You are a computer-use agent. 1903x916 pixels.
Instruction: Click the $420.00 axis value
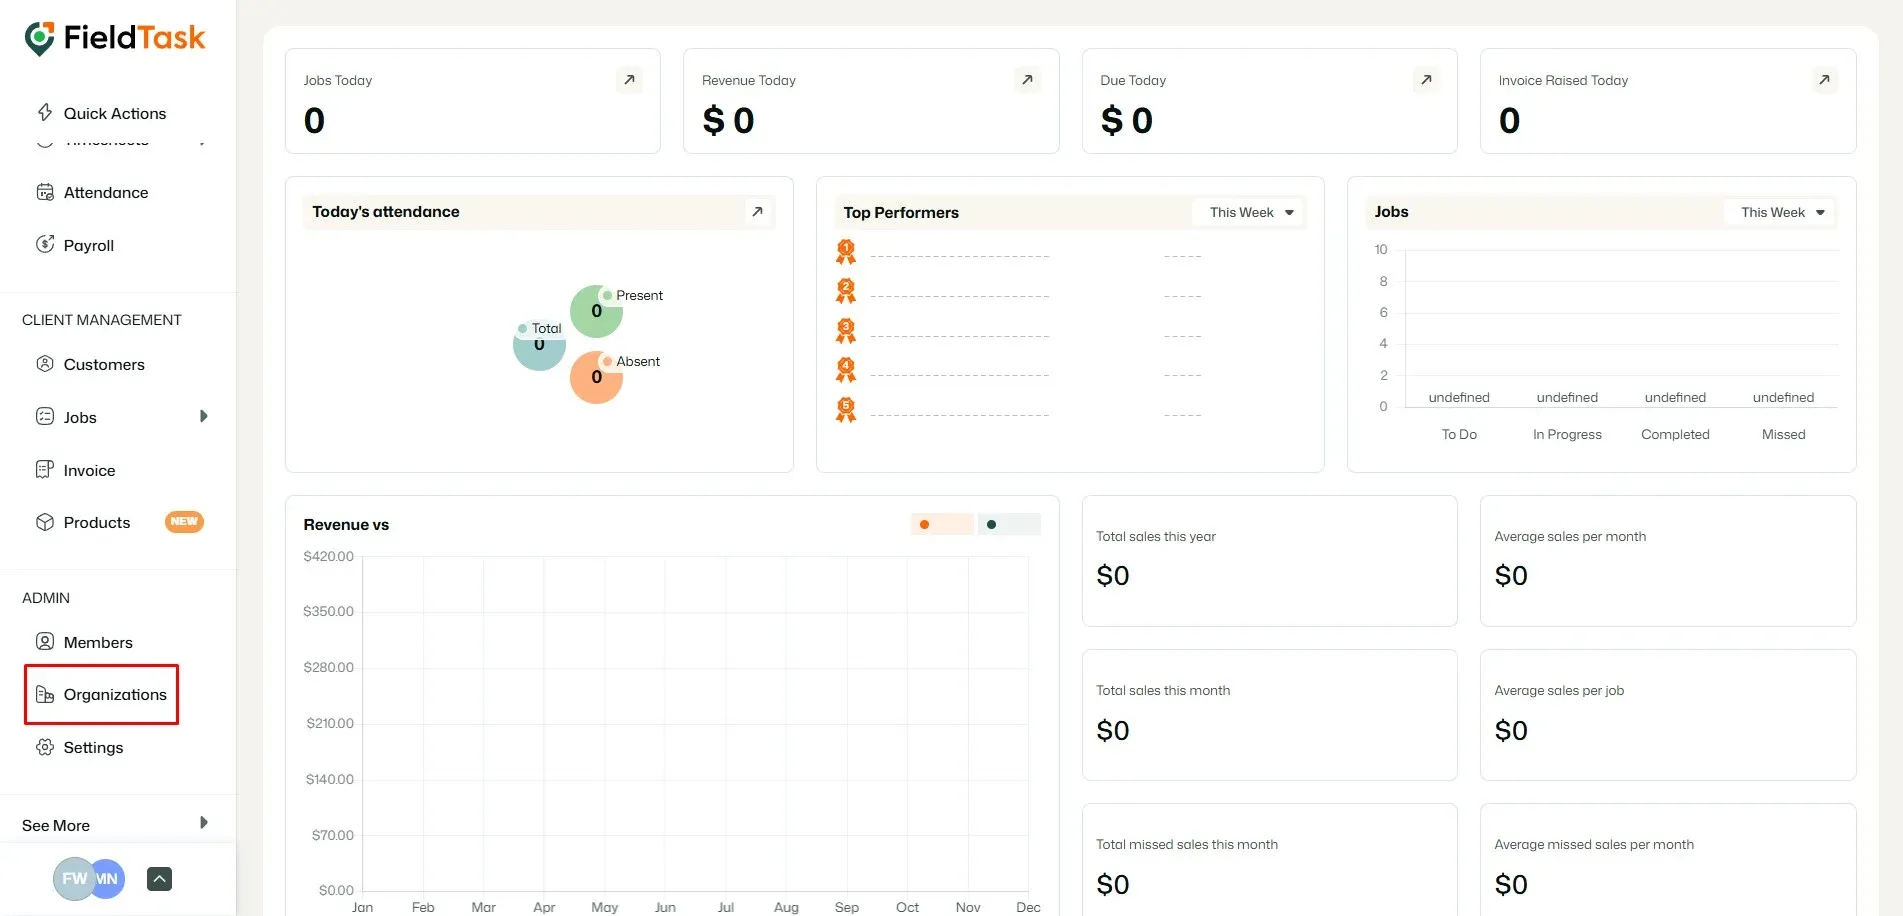(328, 556)
